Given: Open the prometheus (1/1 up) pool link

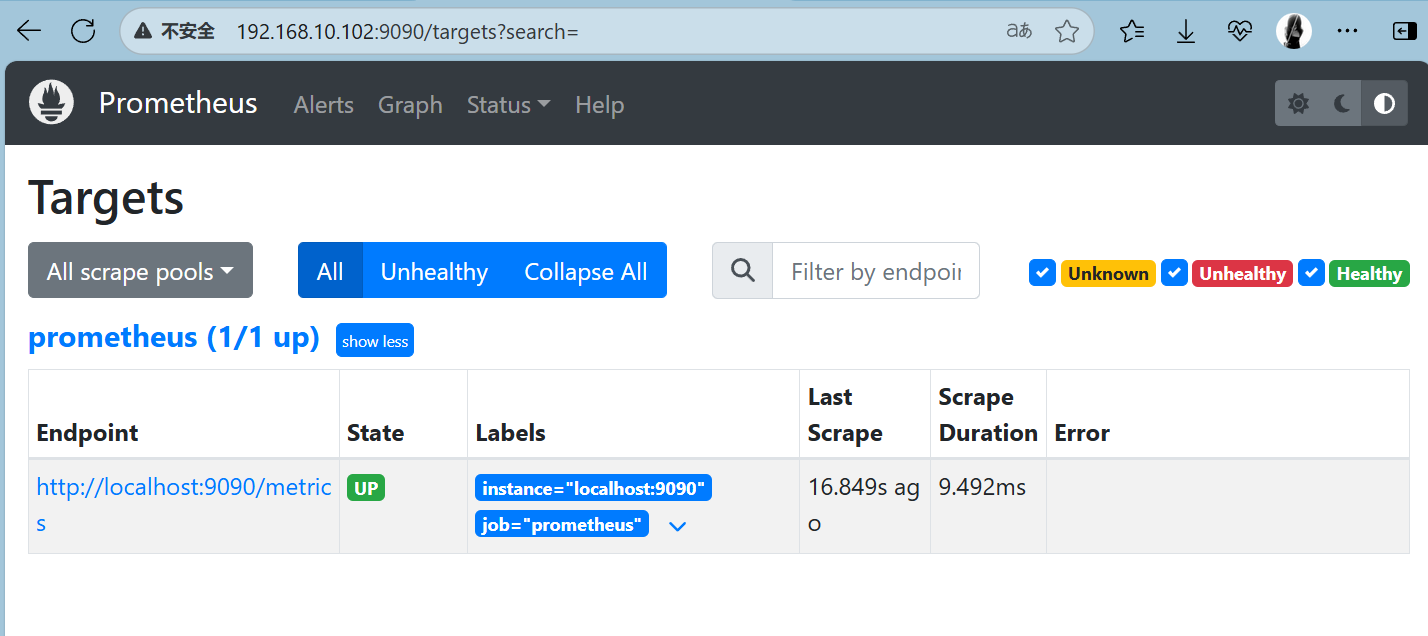Looking at the screenshot, I should (174, 337).
